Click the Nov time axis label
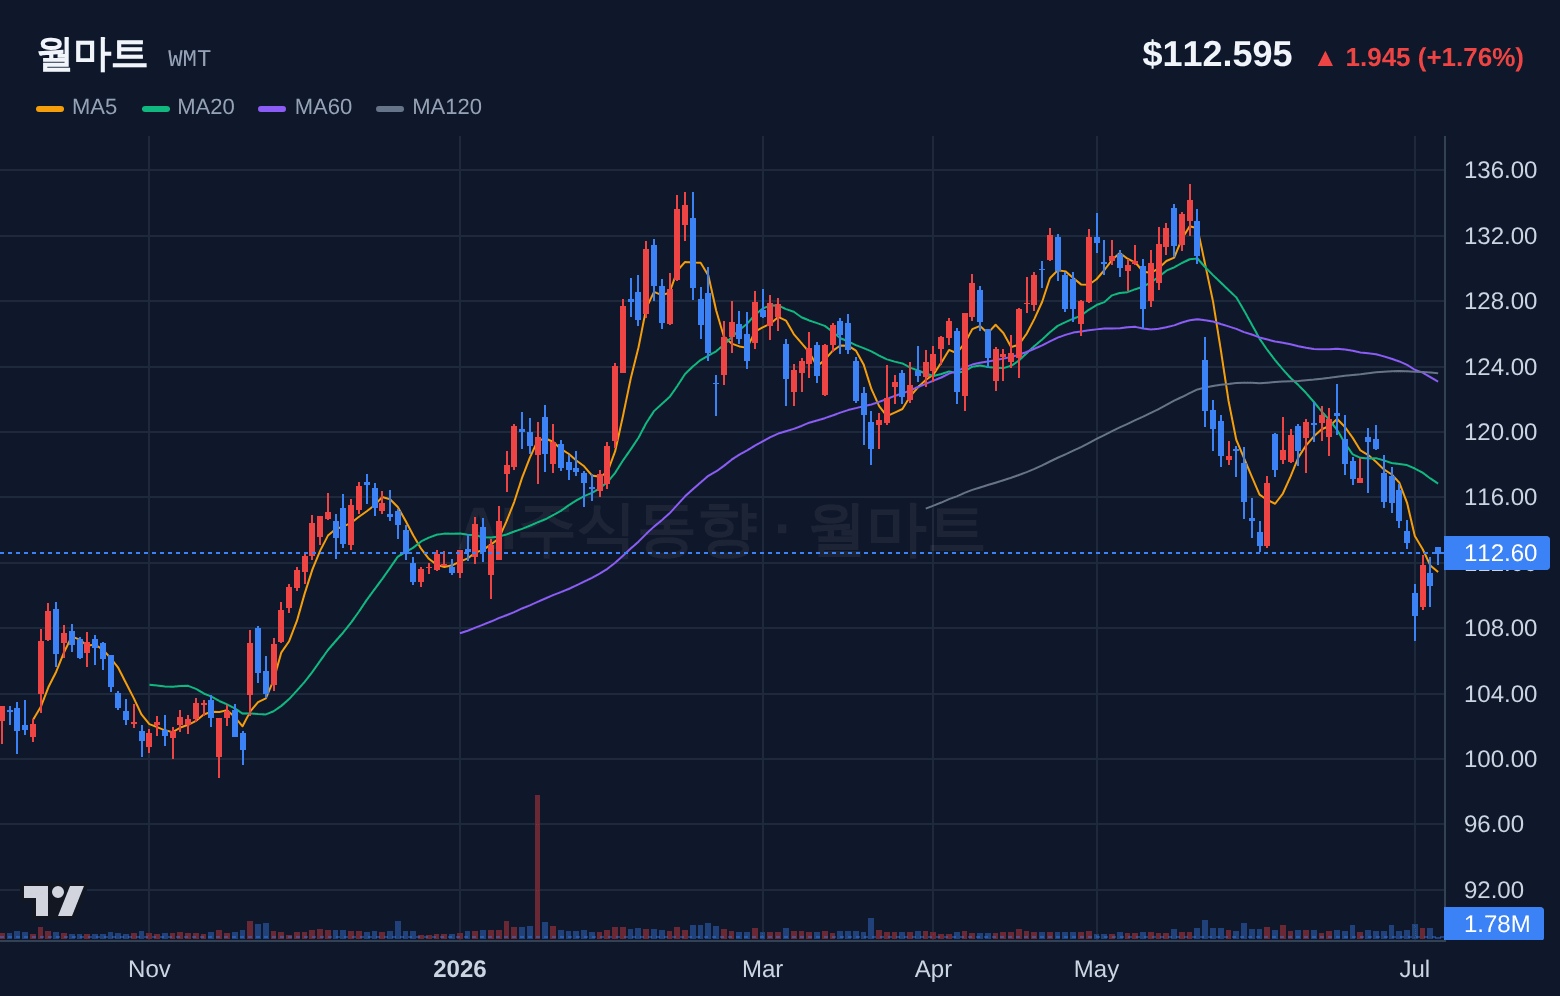 click(x=149, y=969)
